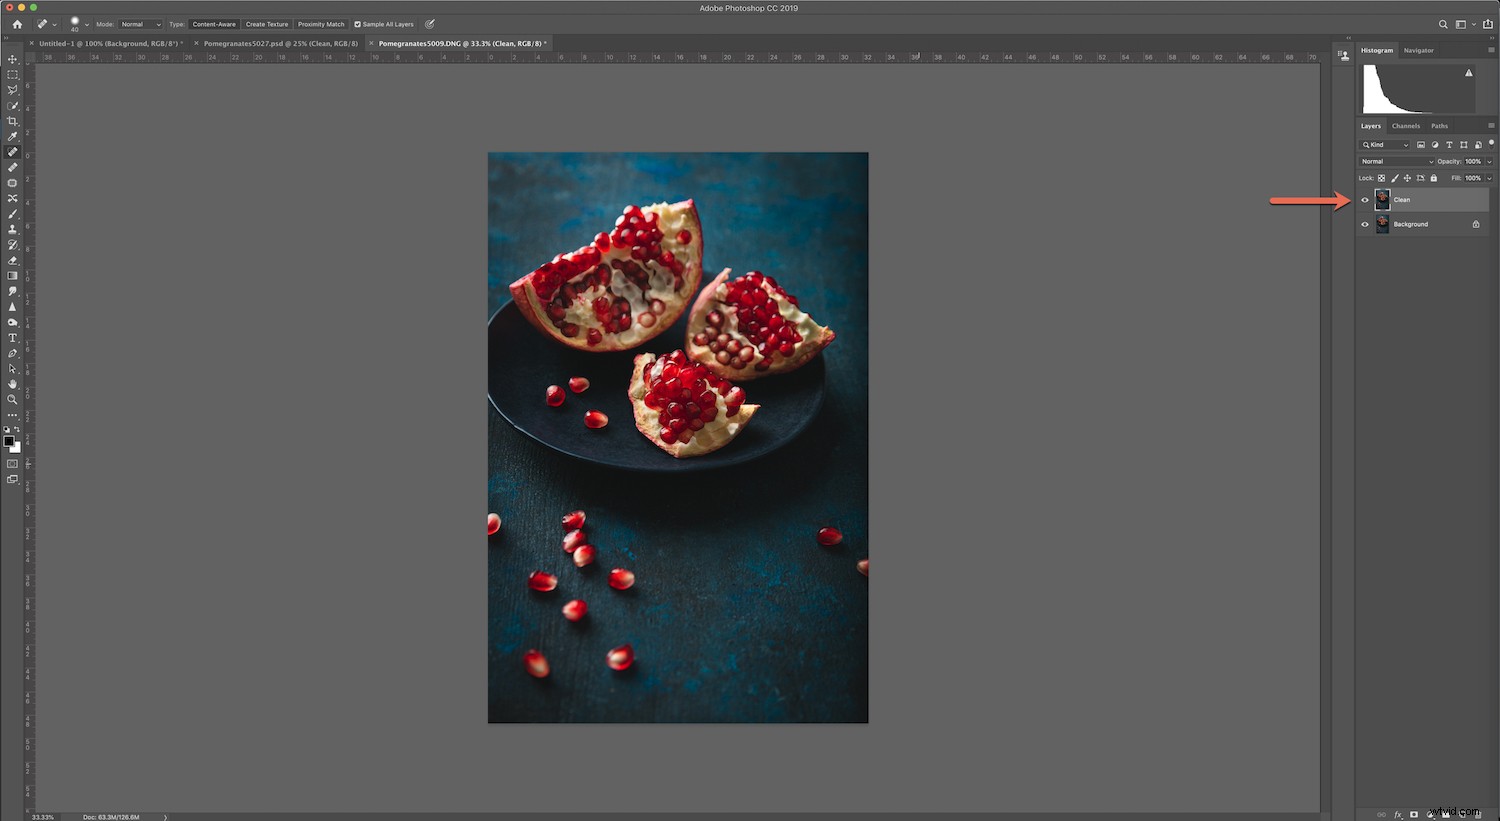Click the Photoshop Home button
The image size is (1500, 821).
[x=16, y=24]
